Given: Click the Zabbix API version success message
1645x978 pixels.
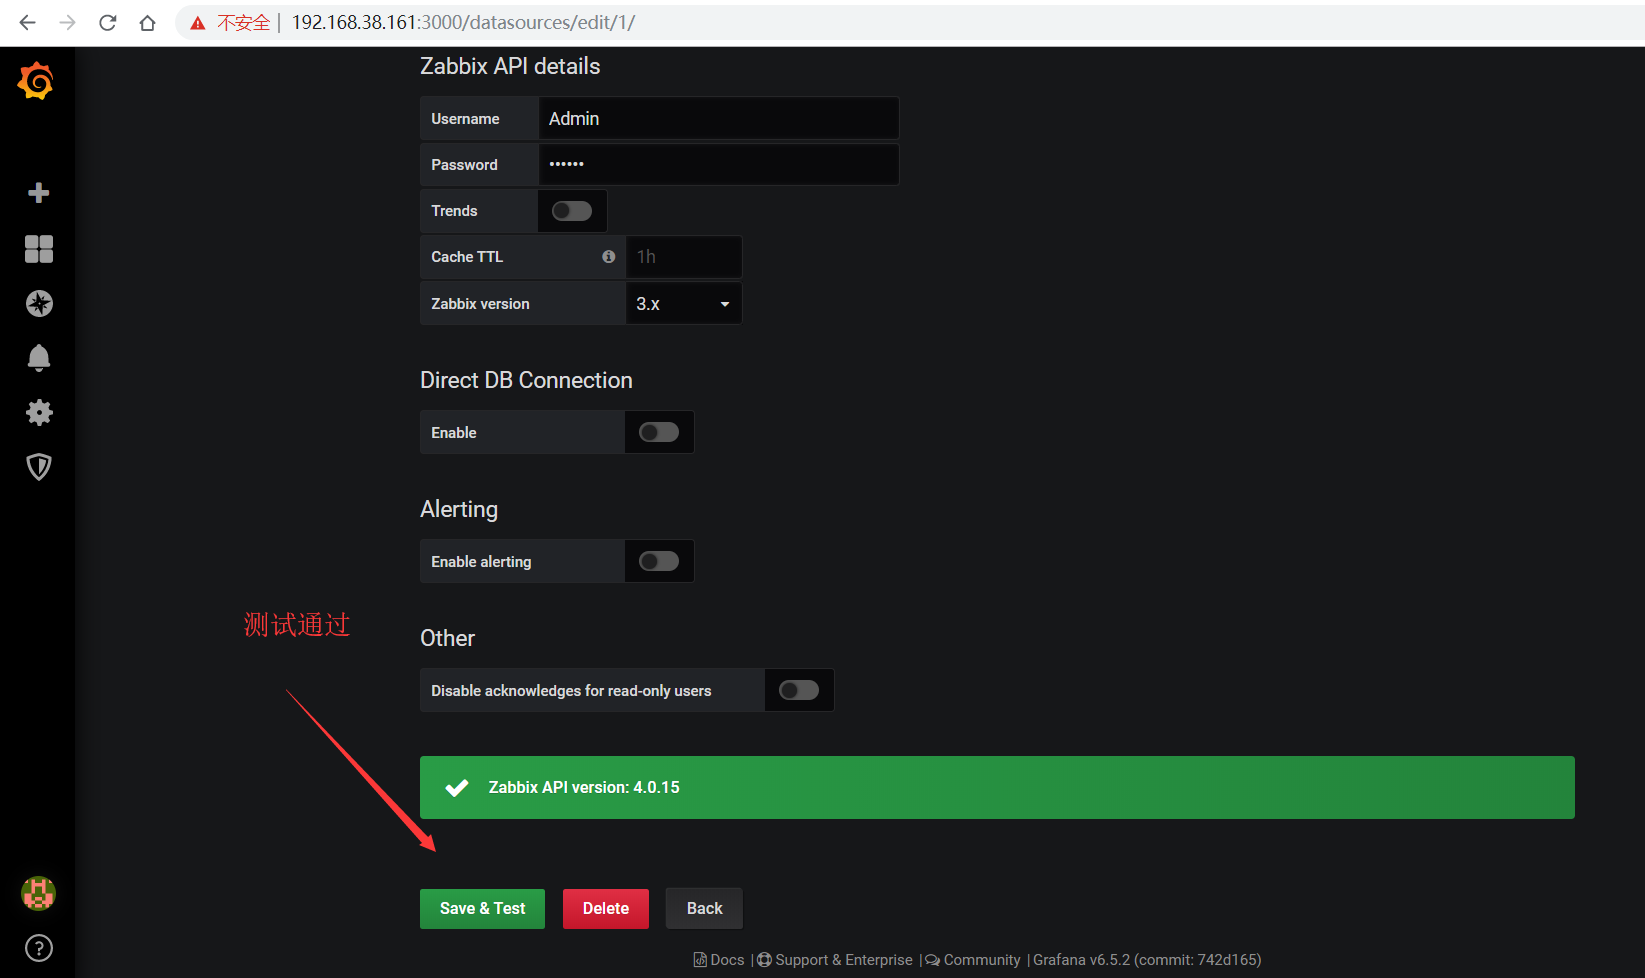Looking at the screenshot, I should 997,787.
